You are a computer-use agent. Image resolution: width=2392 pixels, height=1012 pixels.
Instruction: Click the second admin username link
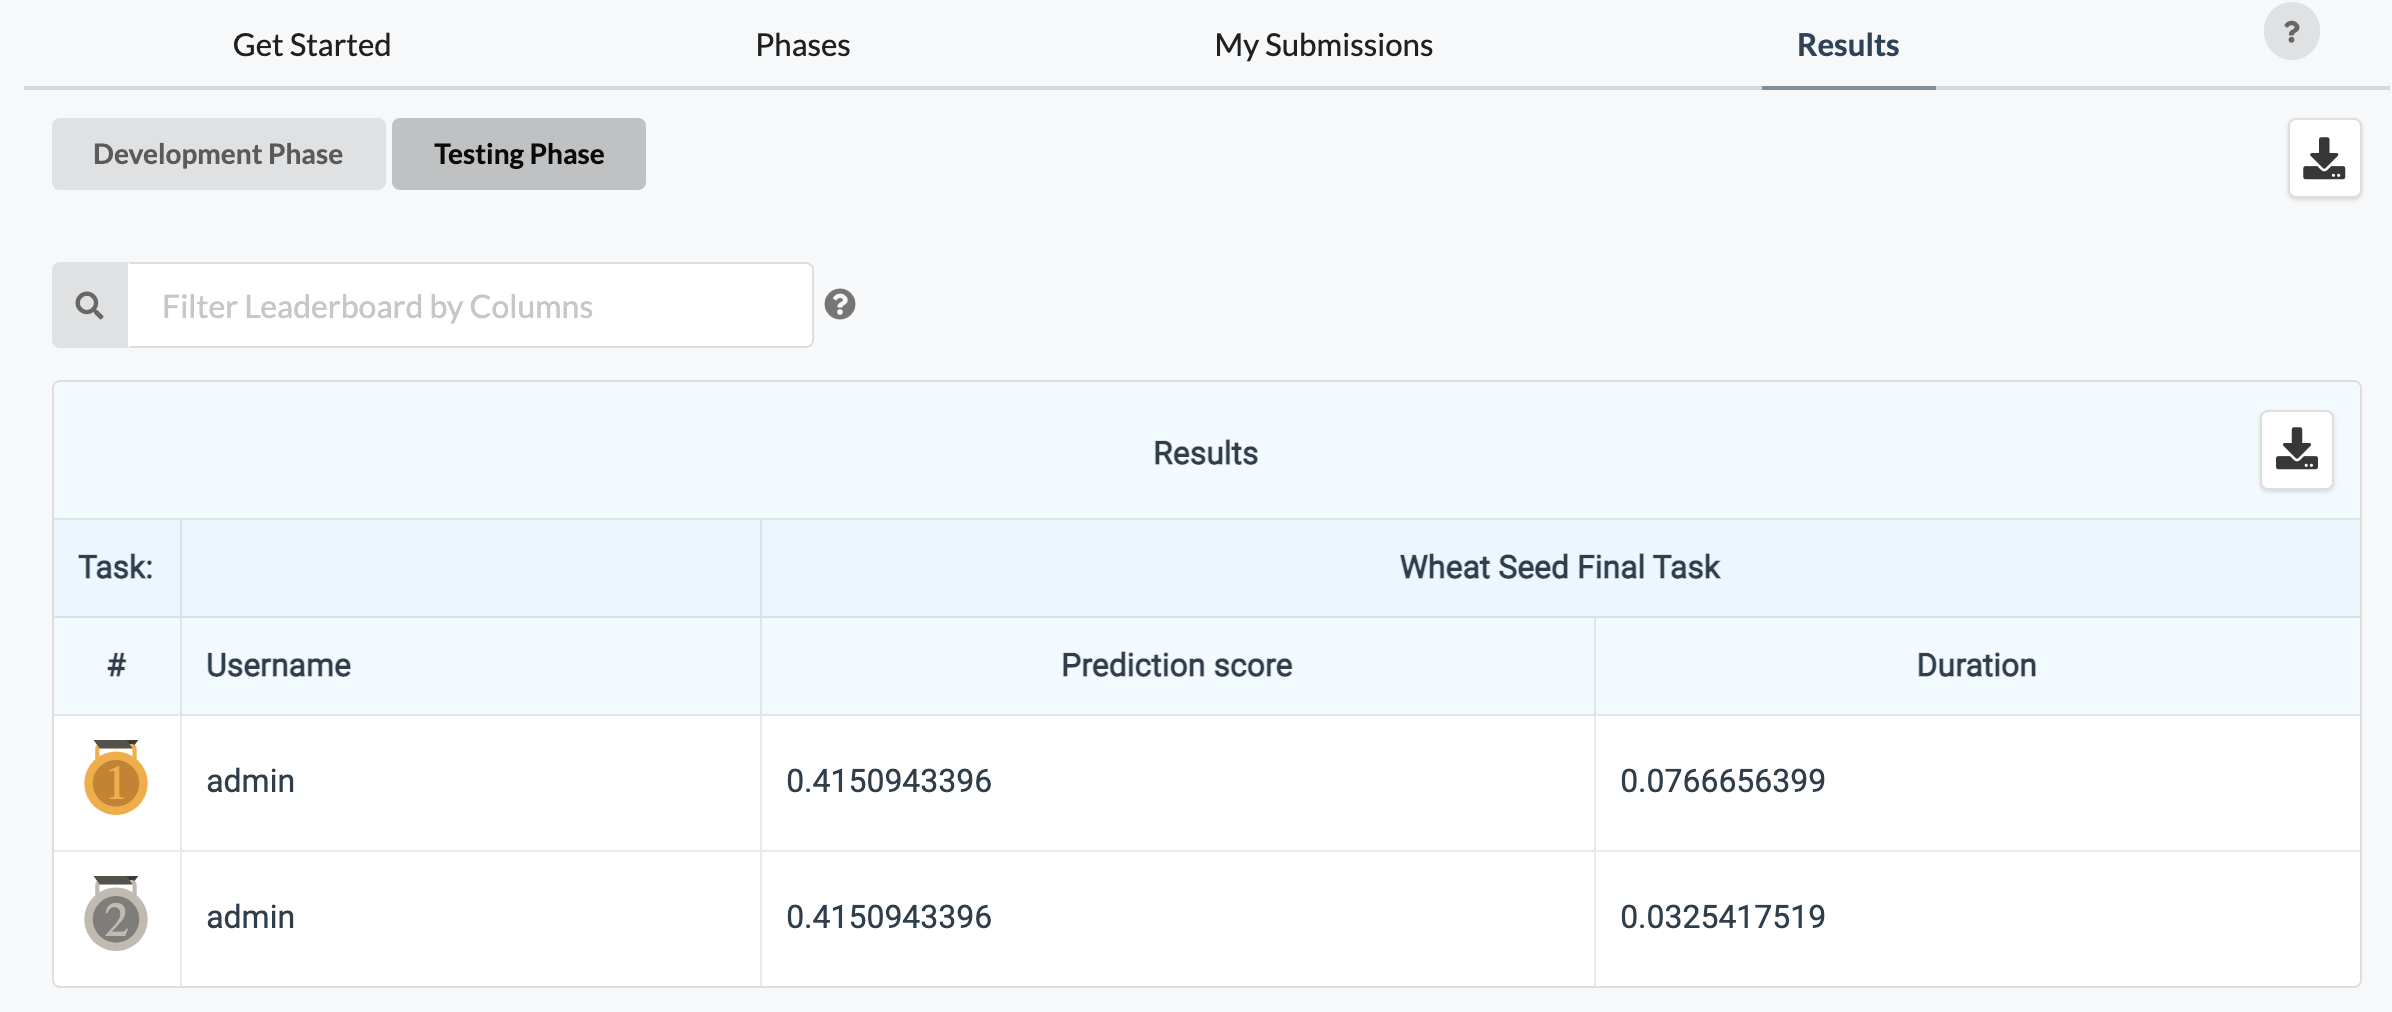250,917
